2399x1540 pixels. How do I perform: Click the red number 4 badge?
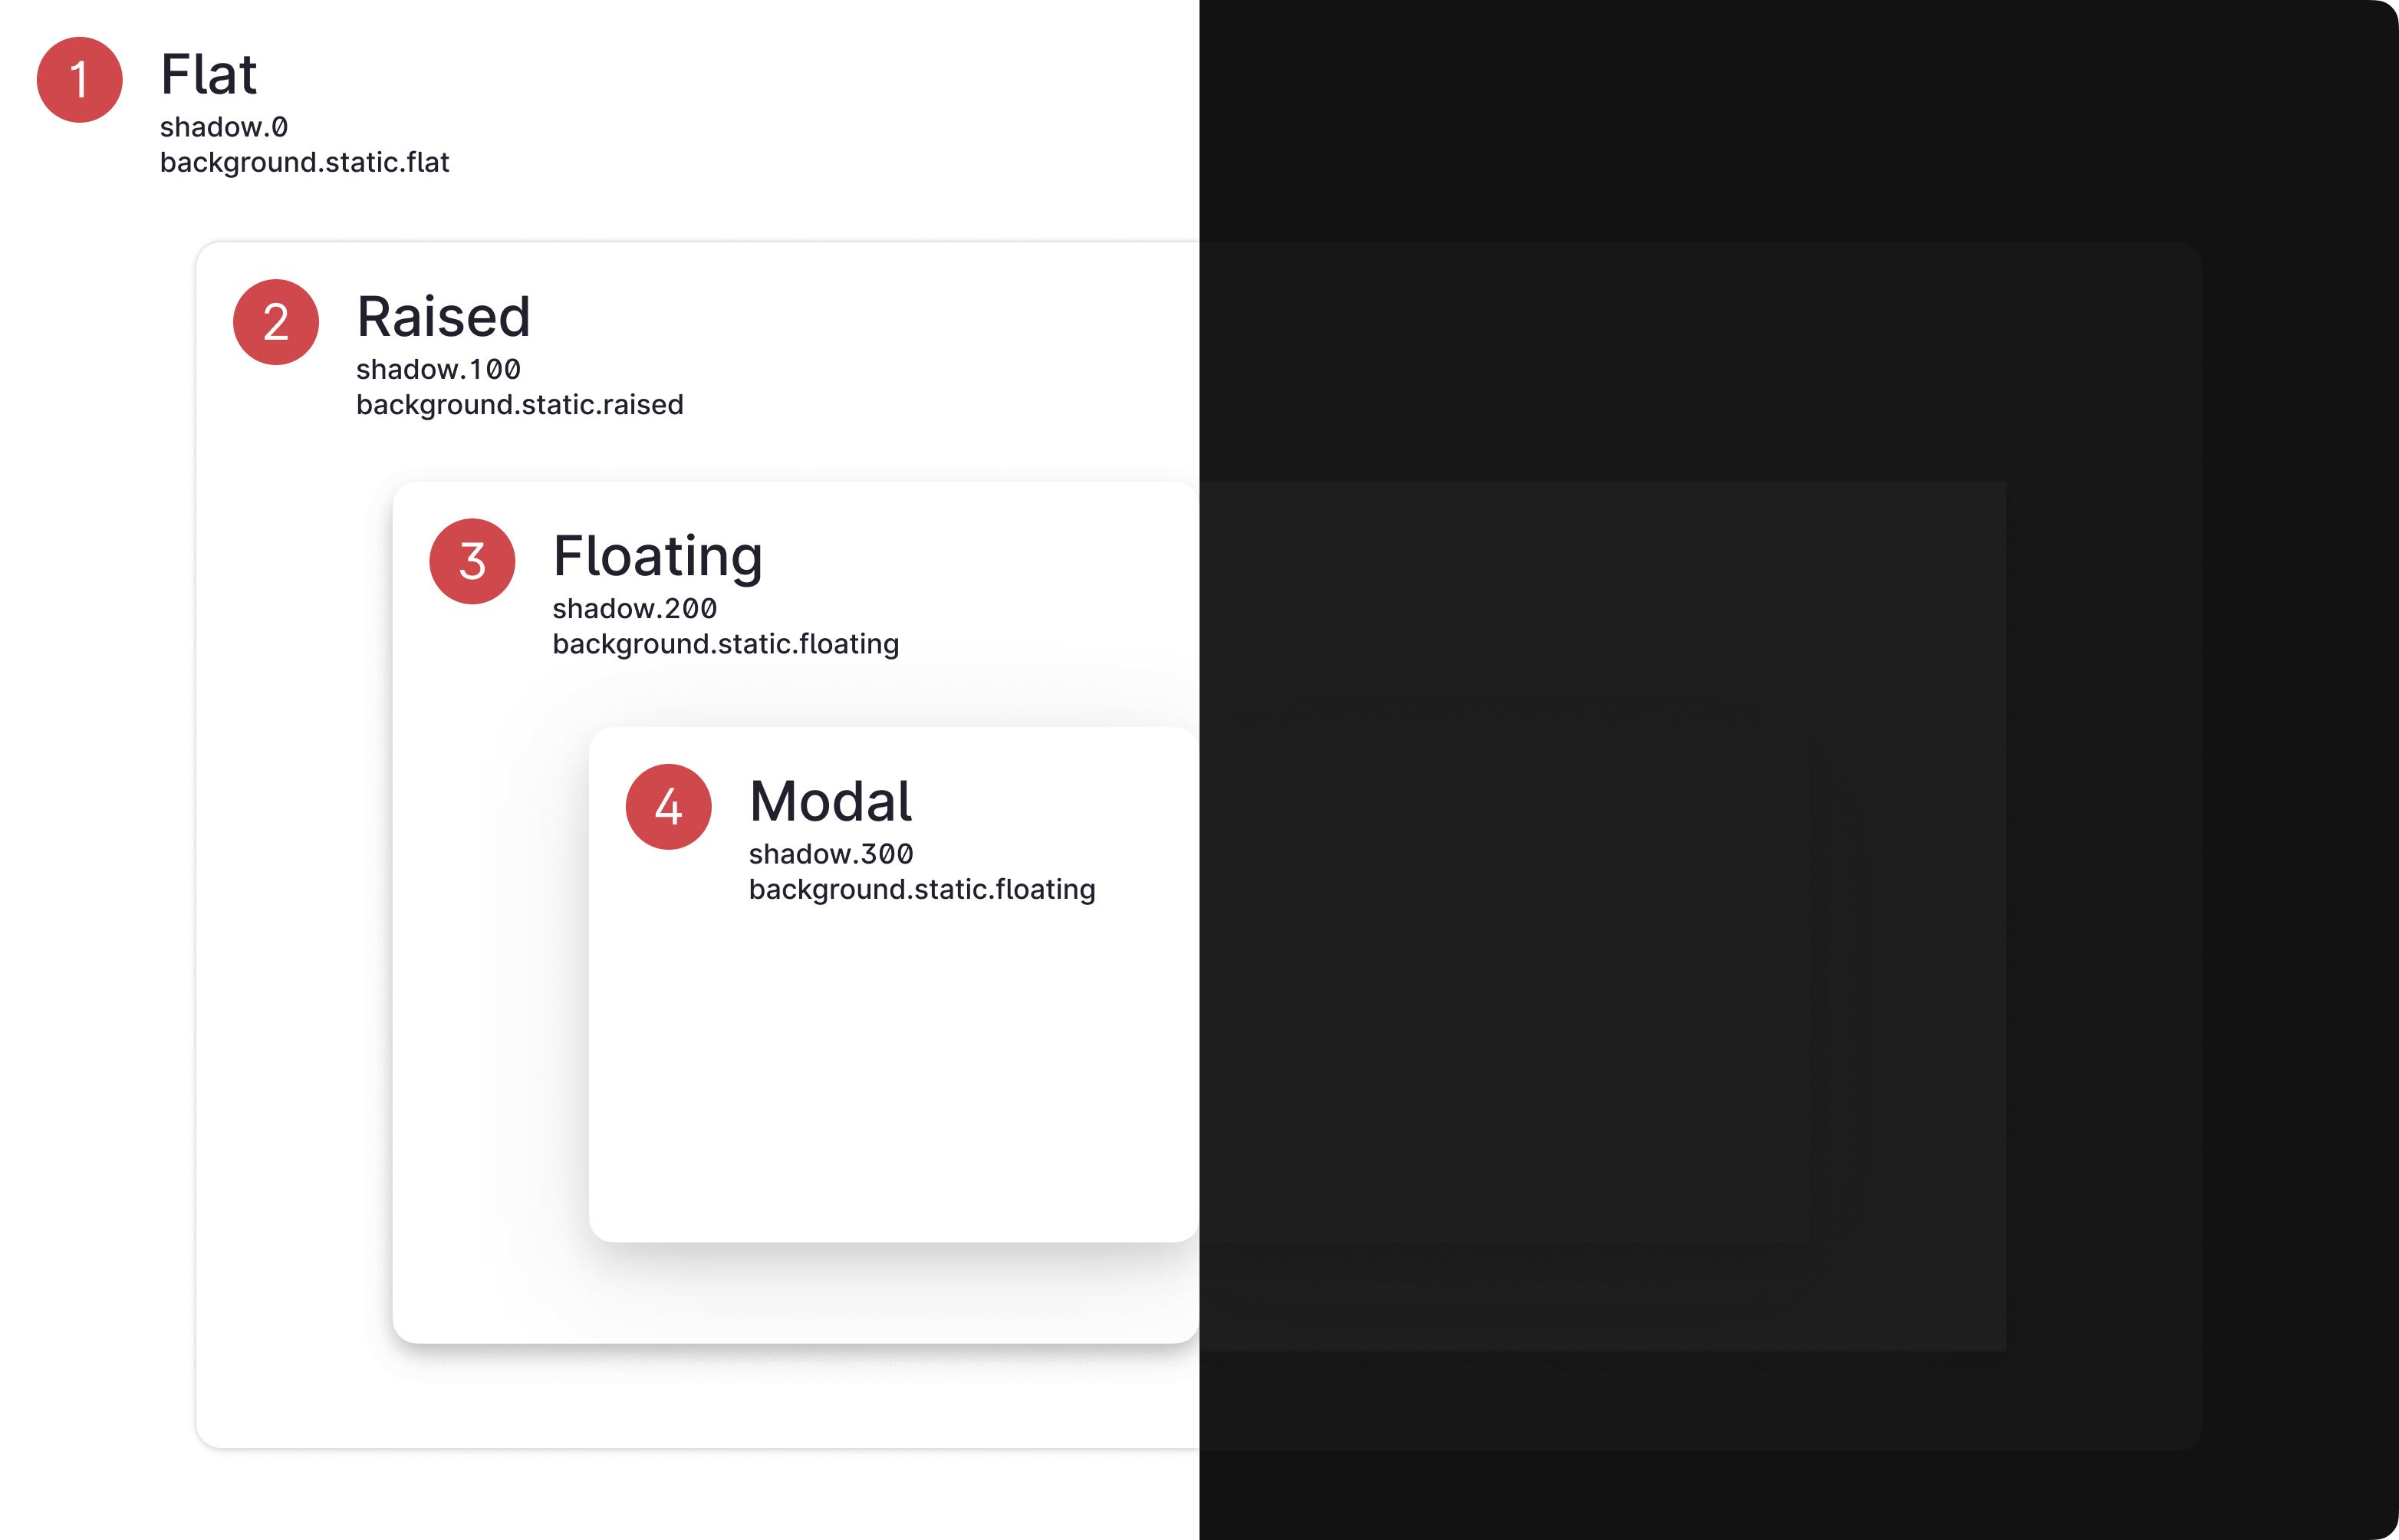click(x=668, y=807)
